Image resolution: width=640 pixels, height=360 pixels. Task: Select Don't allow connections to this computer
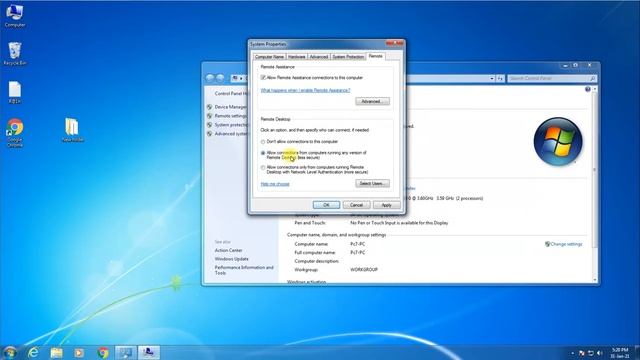[263, 142]
